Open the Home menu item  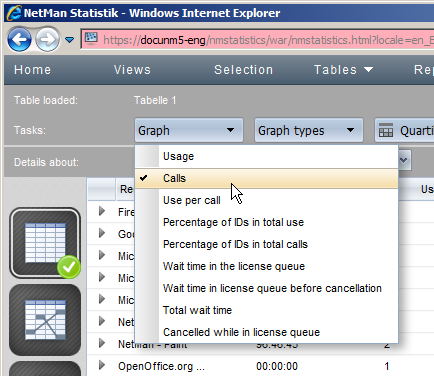coord(33,70)
